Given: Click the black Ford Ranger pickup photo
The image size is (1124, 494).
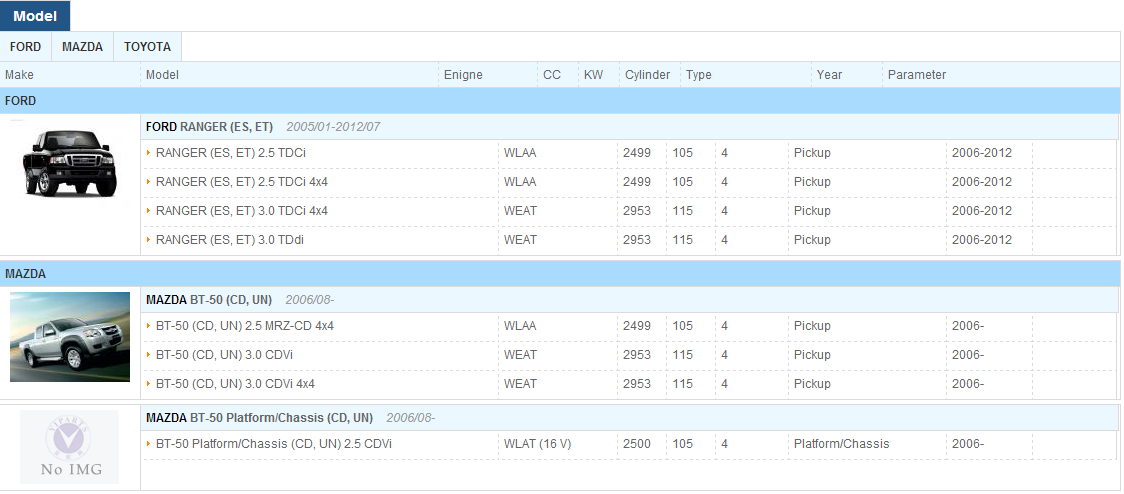Looking at the screenshot, I should (x=69, y=162).
